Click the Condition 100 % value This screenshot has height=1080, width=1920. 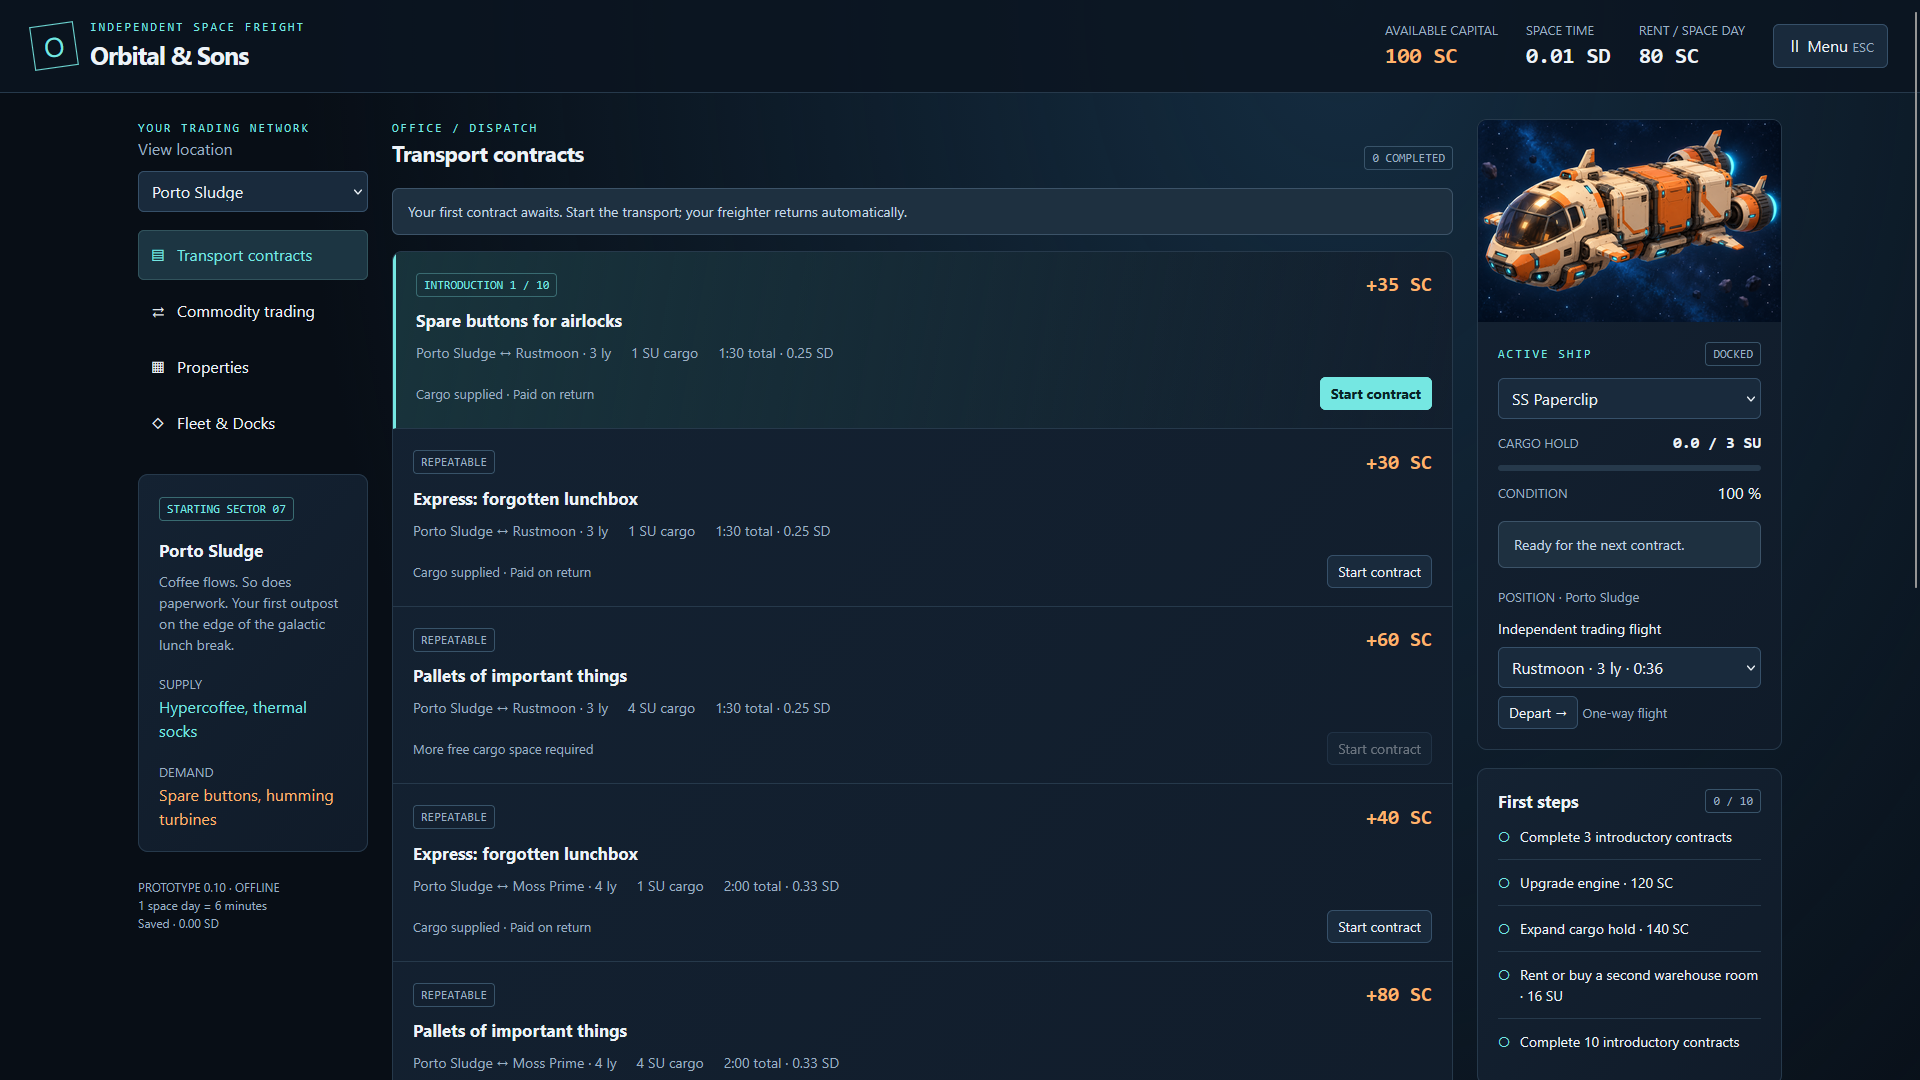[1739, 494]
